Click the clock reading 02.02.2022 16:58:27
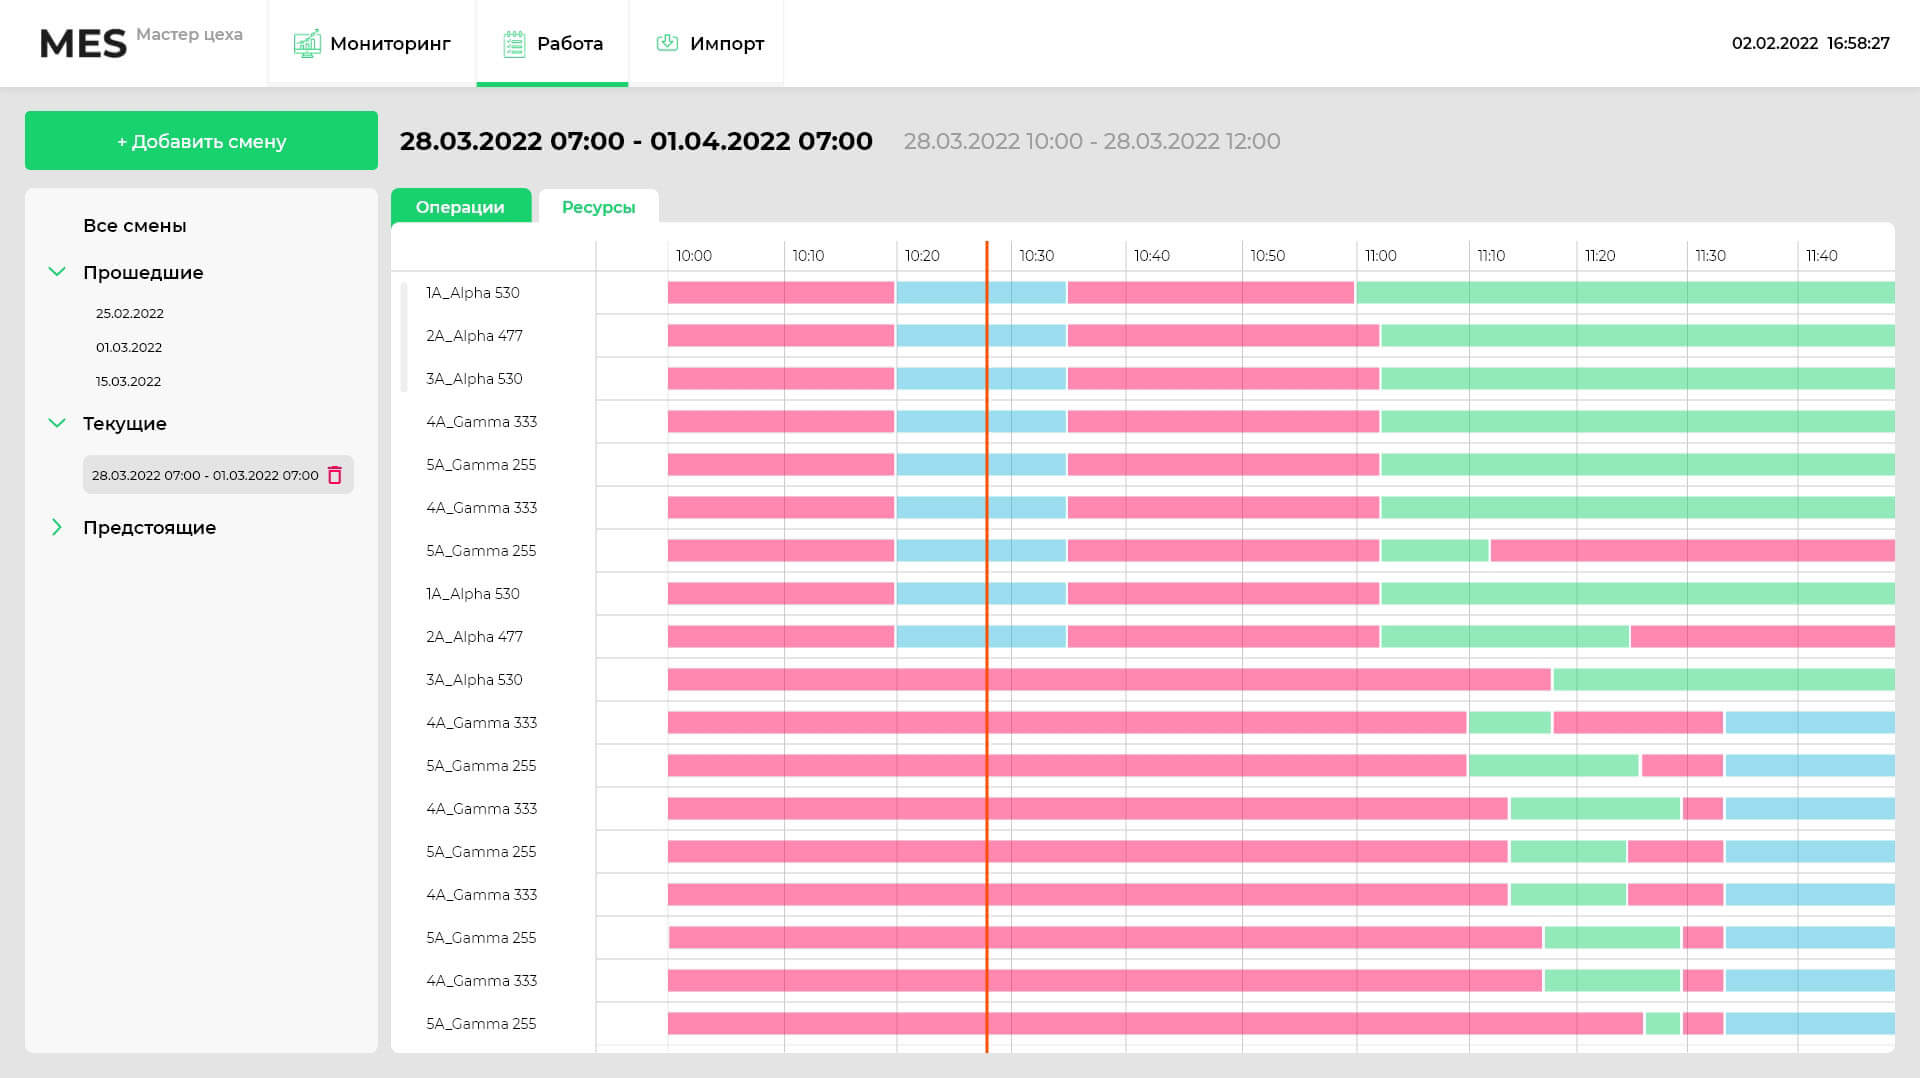The height and width of the screenshot is (1078, 1920). click(x=1811, y=43)
